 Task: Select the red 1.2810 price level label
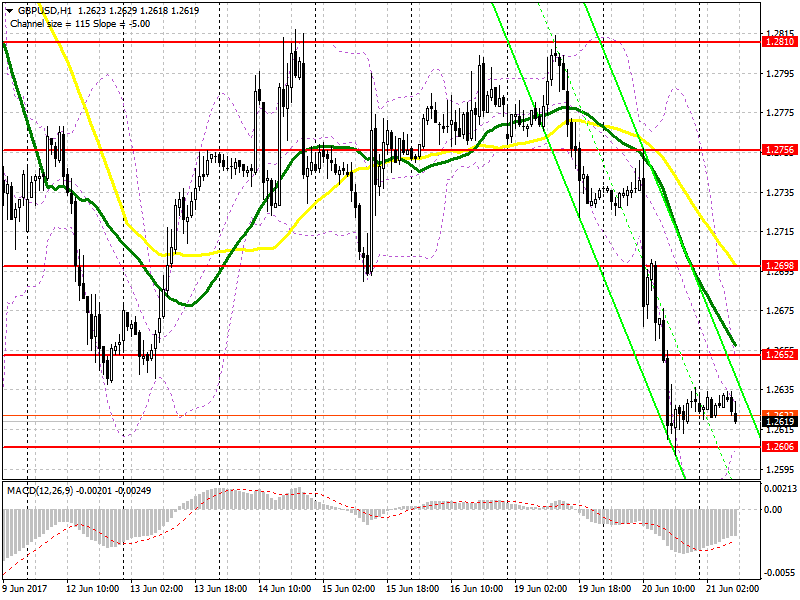(x=779, y=42)
